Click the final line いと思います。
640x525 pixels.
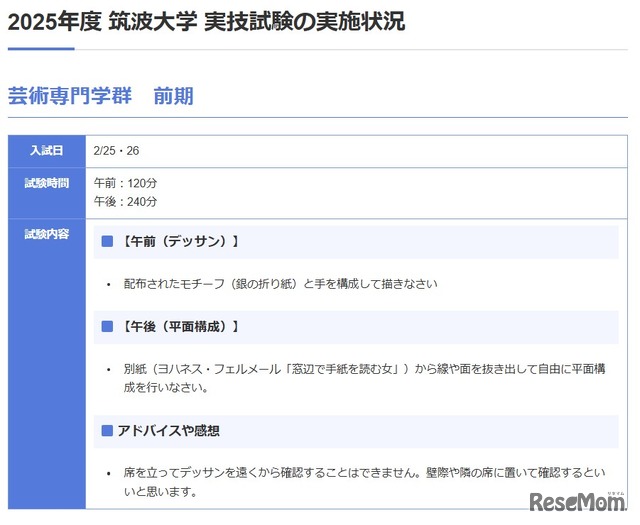tap(160, 492)
